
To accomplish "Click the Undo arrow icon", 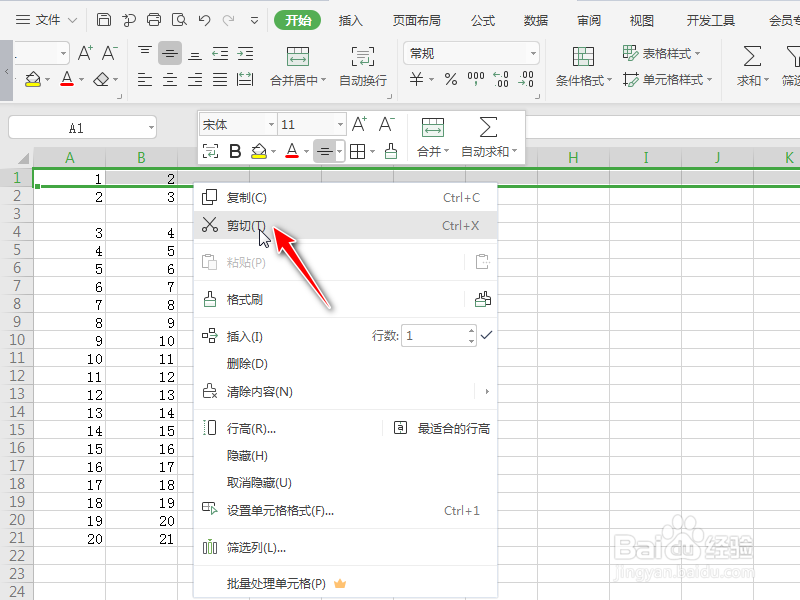I will click(204, 19).
